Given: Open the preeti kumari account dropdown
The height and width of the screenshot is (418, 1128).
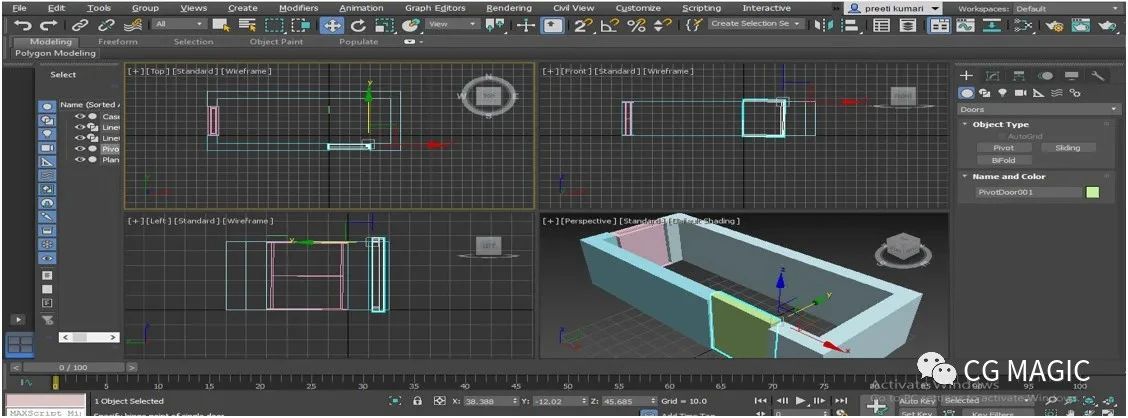Looking at the screenshot, I should tap(893, 9).
